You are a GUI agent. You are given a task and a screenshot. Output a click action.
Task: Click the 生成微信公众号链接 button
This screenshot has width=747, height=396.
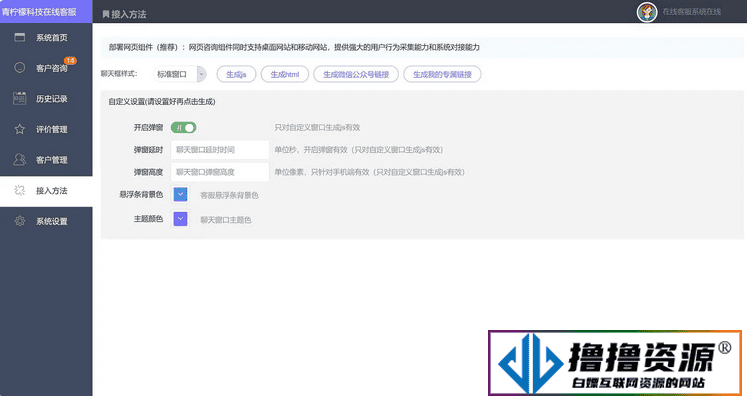[x=356, y=74]
